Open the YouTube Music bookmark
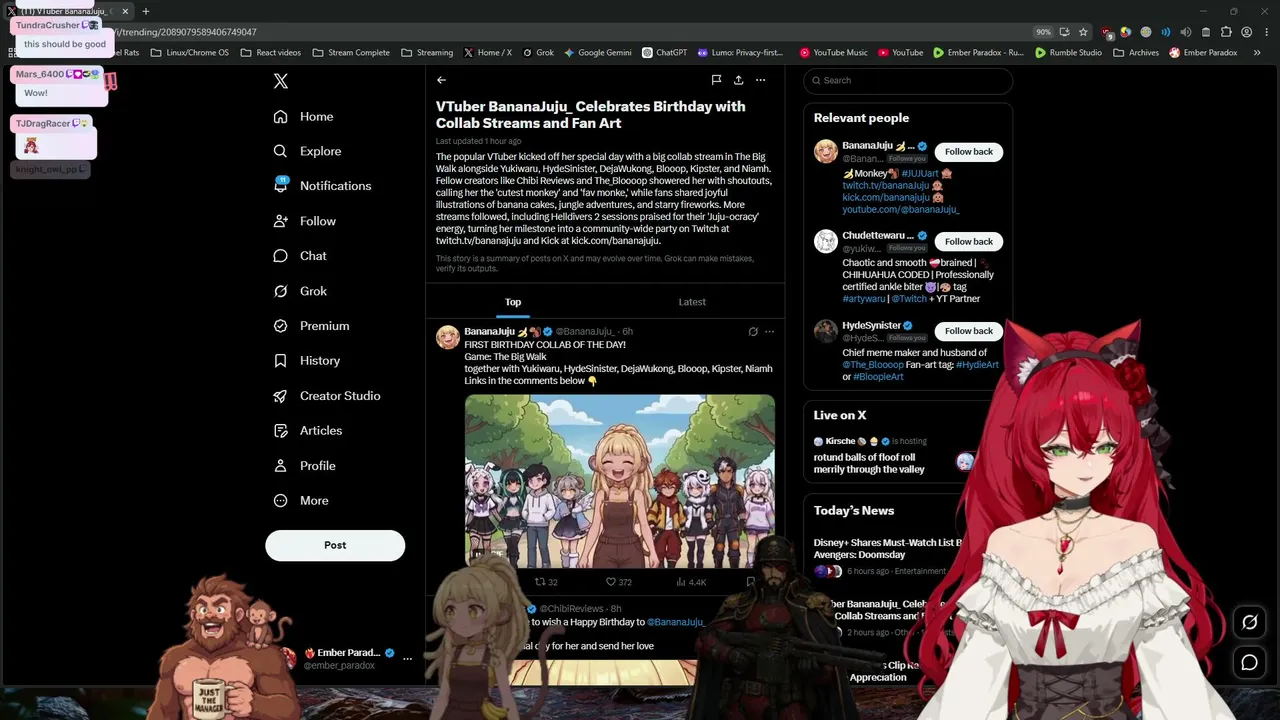 (x=834, y=52)
